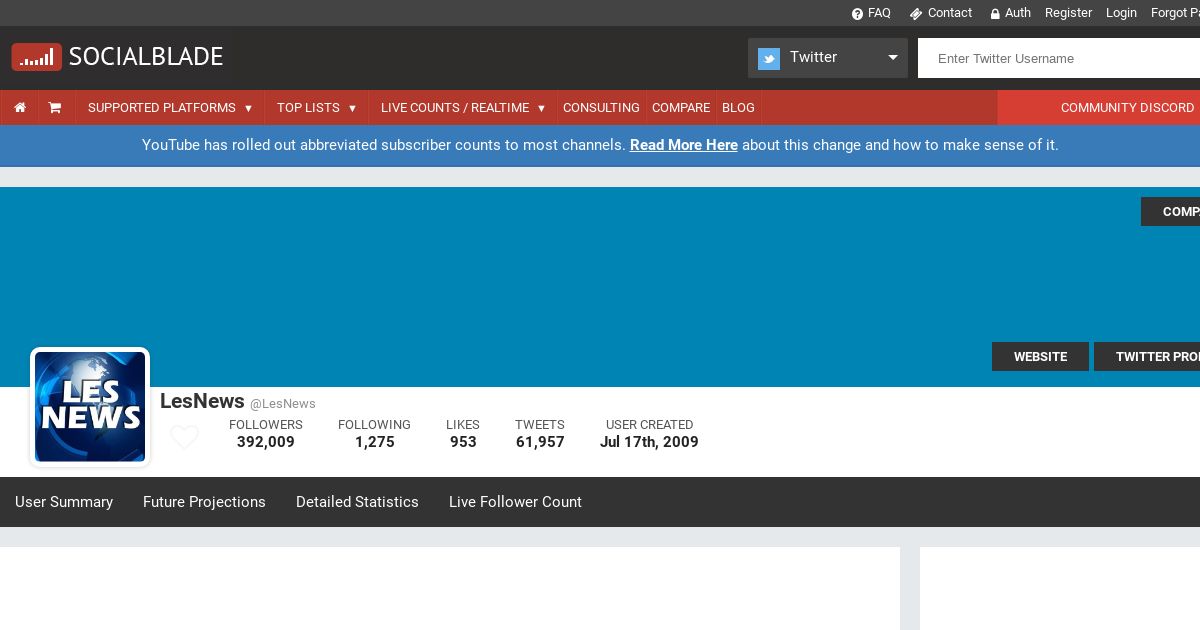The width and height of the screenshot is (1200, 630).
Task: Switch to User Summary tab
Action: pyautogui.click(x=64, y=502)
